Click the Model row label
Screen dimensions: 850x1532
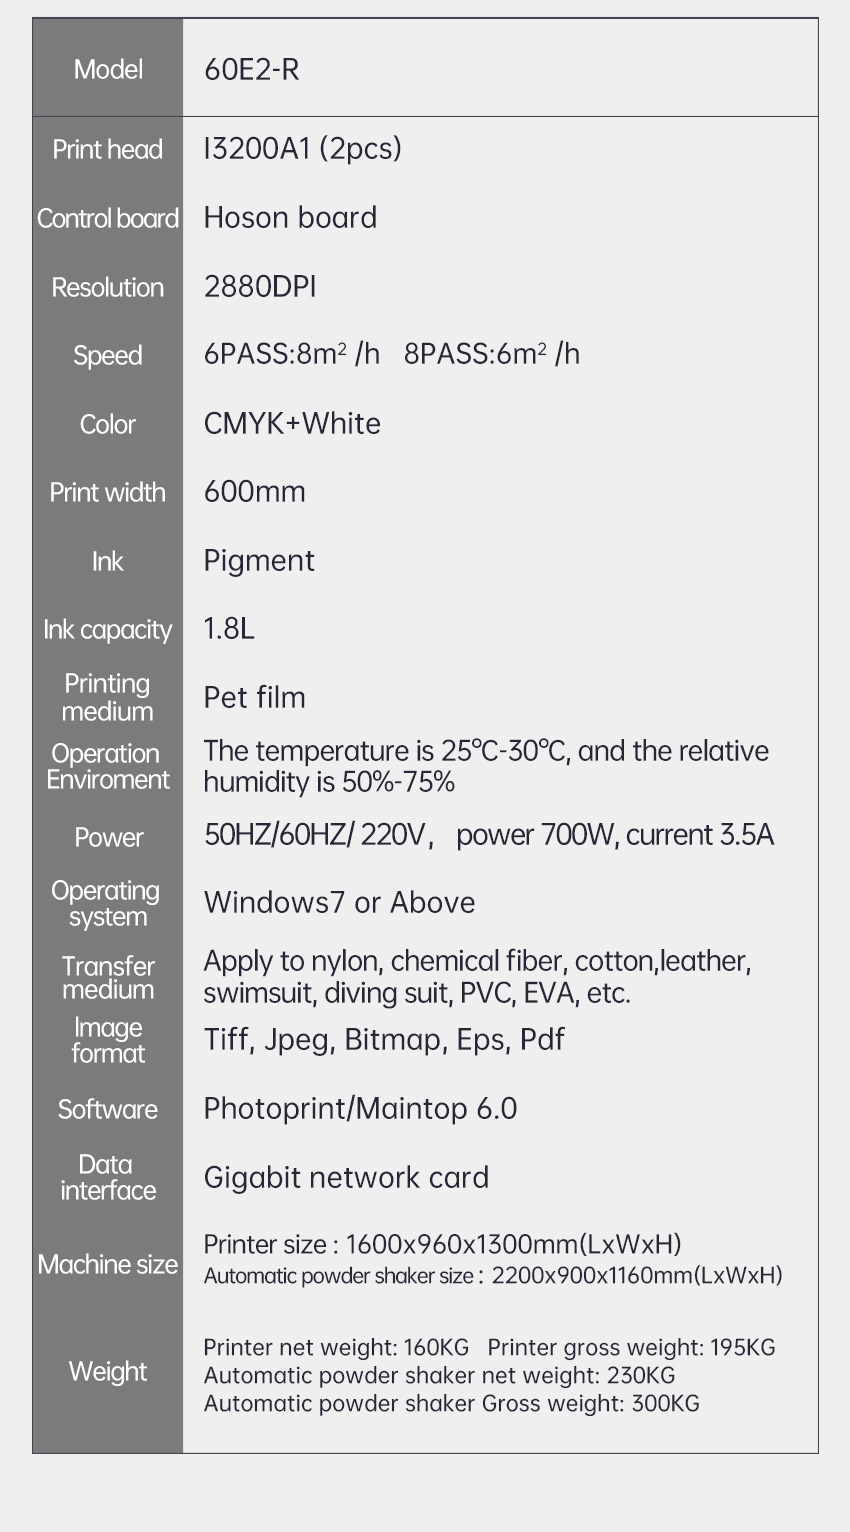tap(108, 69)
